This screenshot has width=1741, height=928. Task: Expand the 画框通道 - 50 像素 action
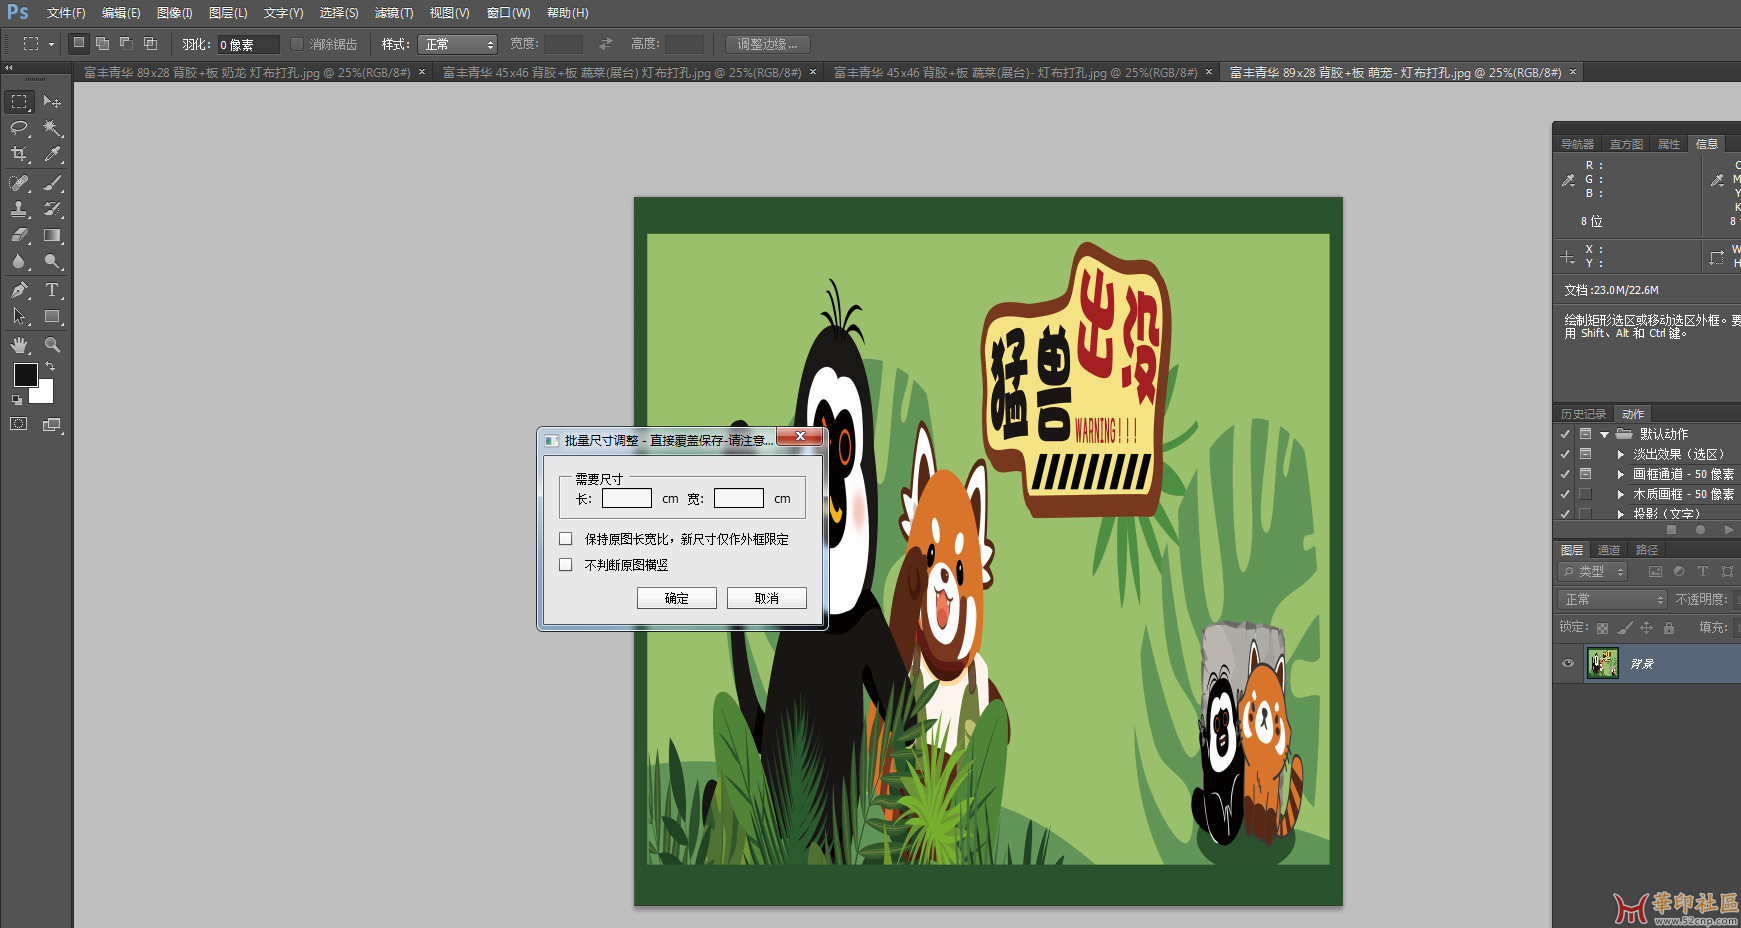click(x=1621, y=474)
